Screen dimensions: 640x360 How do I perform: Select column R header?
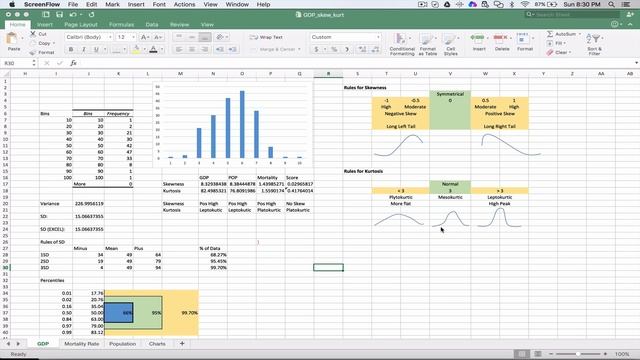coord(328,74)
